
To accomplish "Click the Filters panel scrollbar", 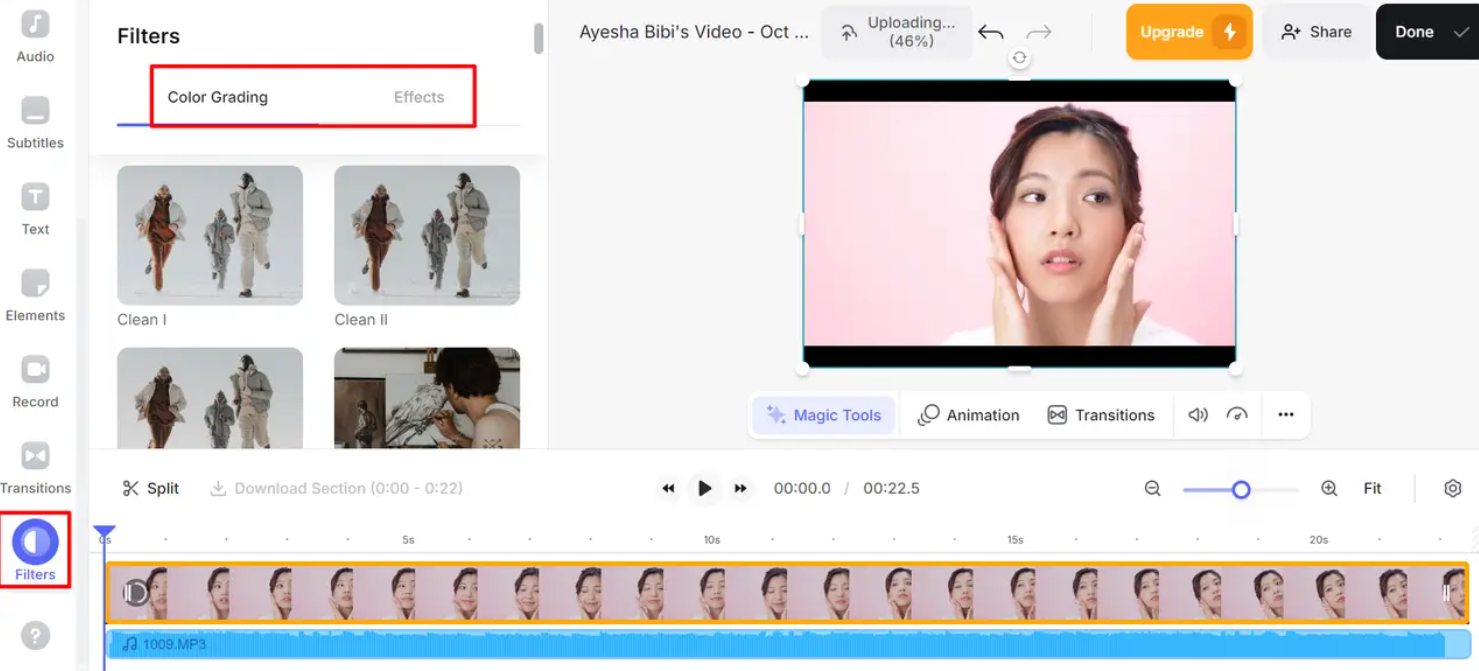I will [x=538, y=38].
